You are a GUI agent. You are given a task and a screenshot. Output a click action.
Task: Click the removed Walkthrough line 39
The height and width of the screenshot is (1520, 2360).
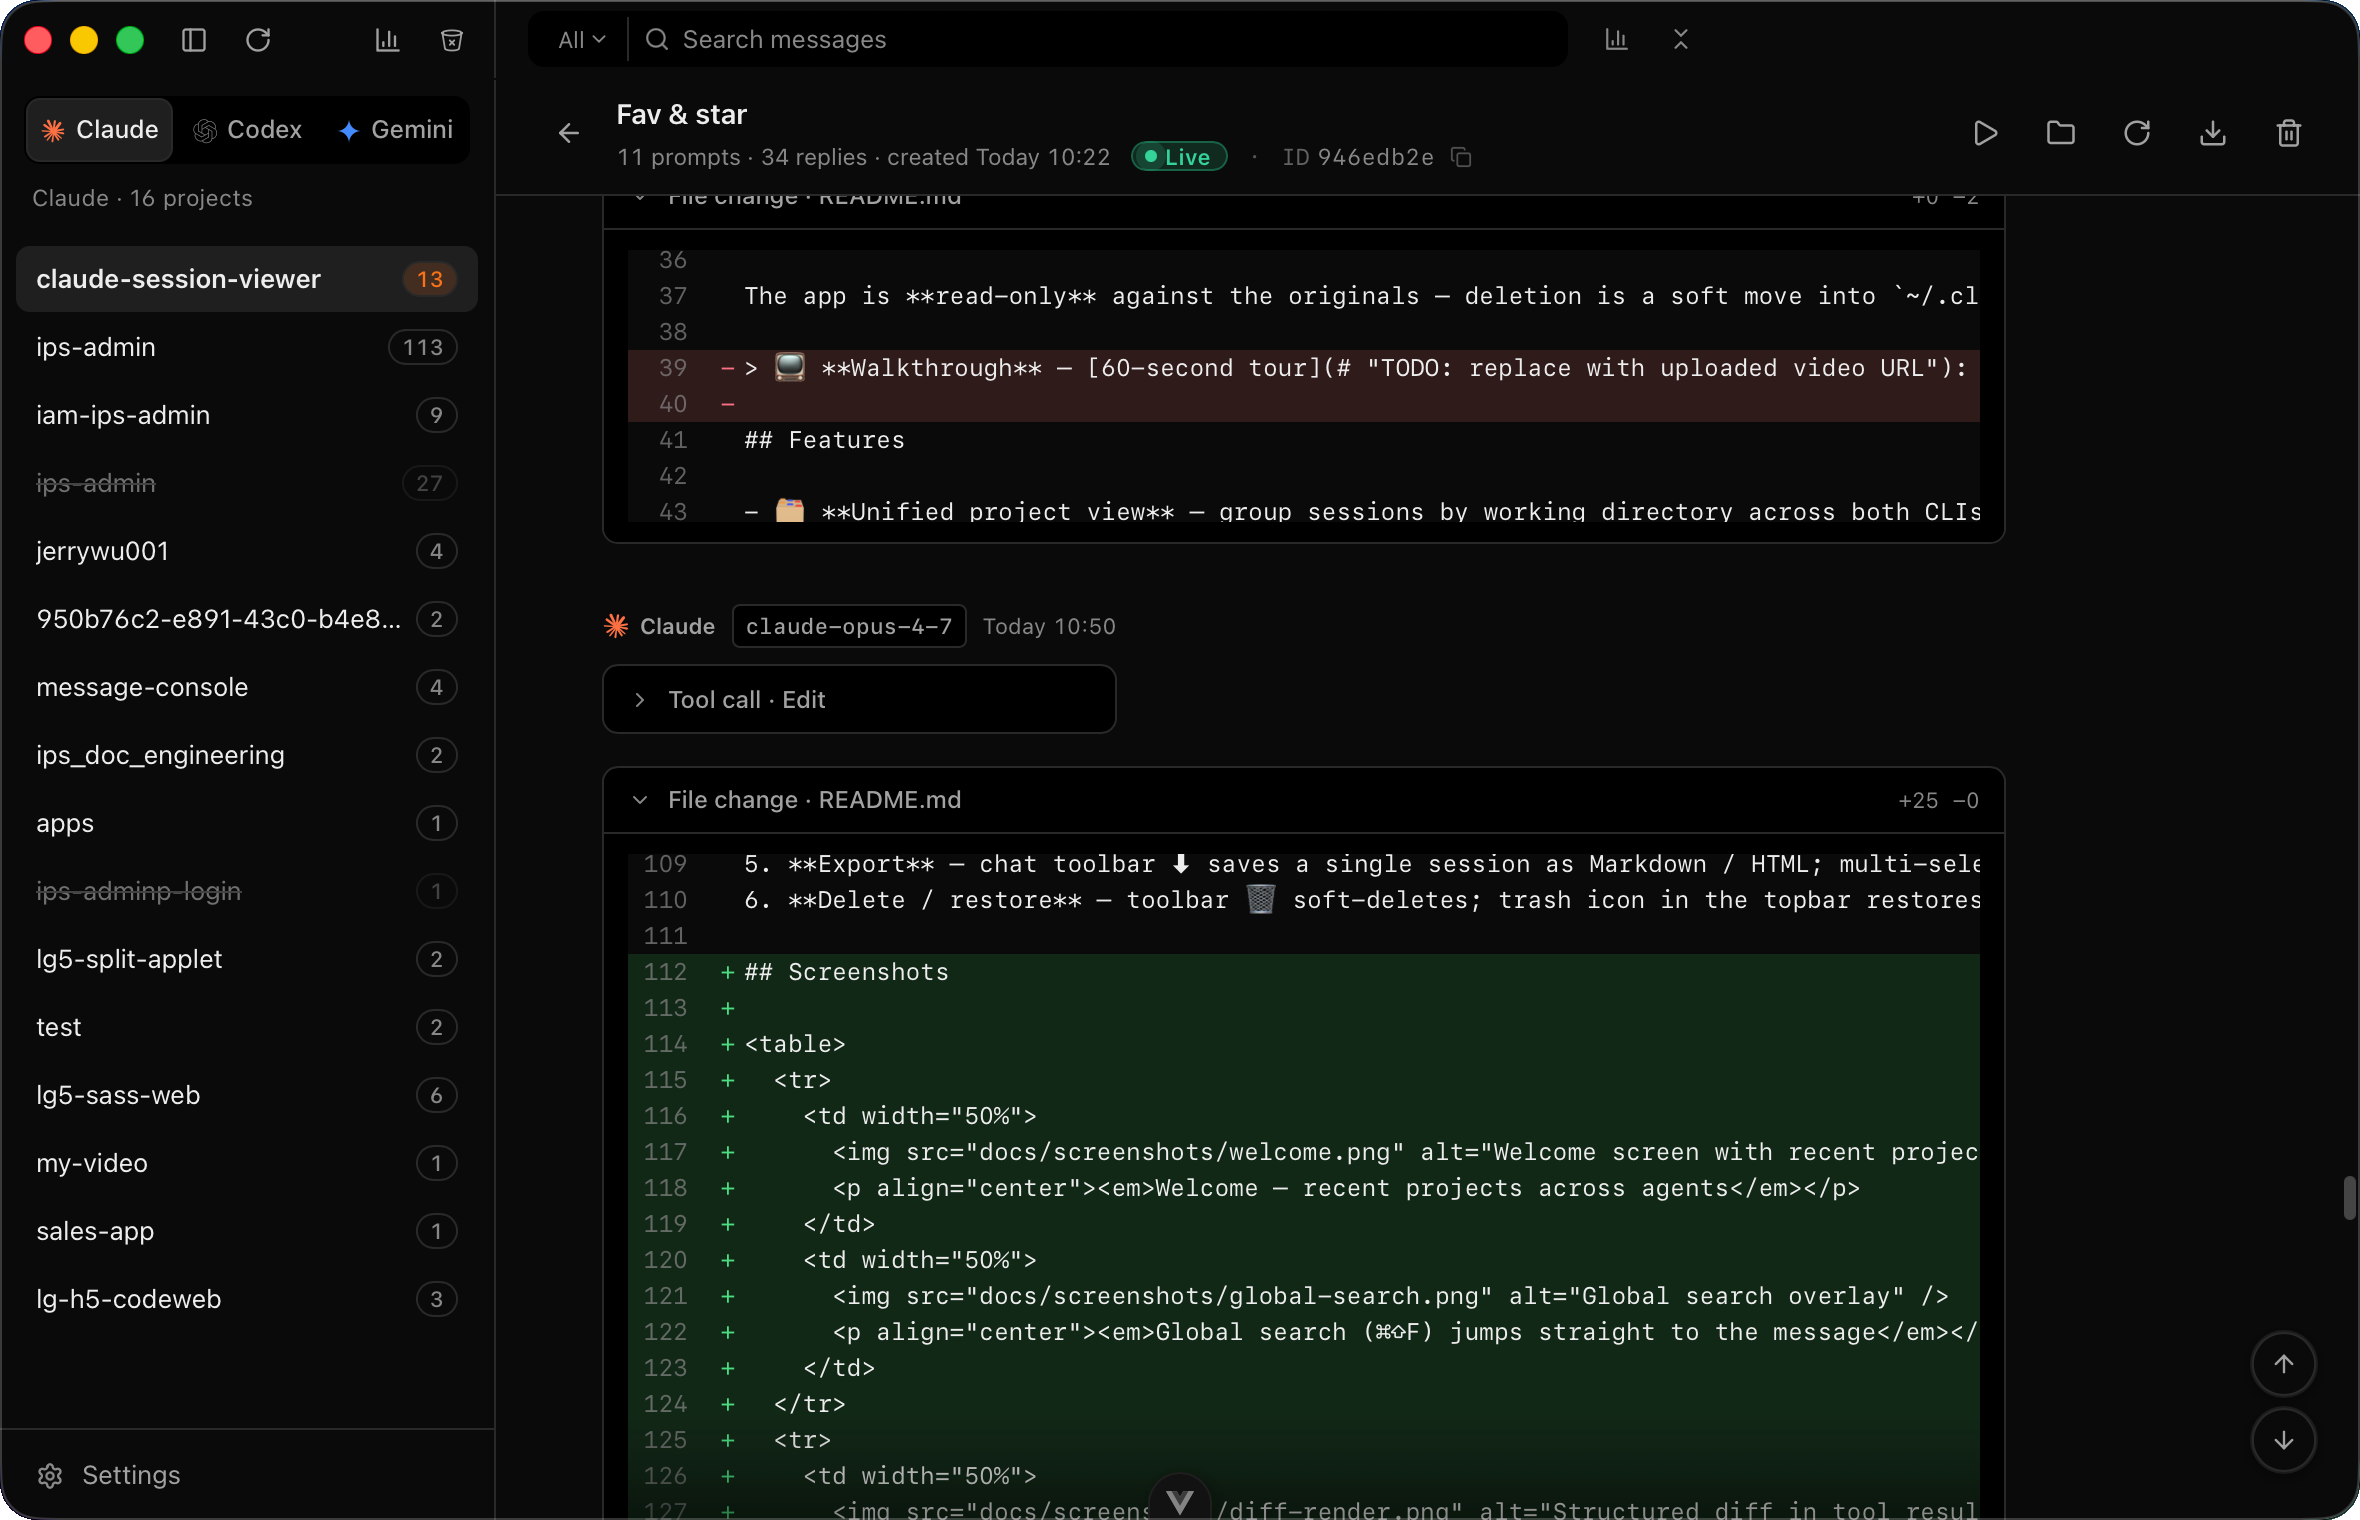coord(1304,368)
